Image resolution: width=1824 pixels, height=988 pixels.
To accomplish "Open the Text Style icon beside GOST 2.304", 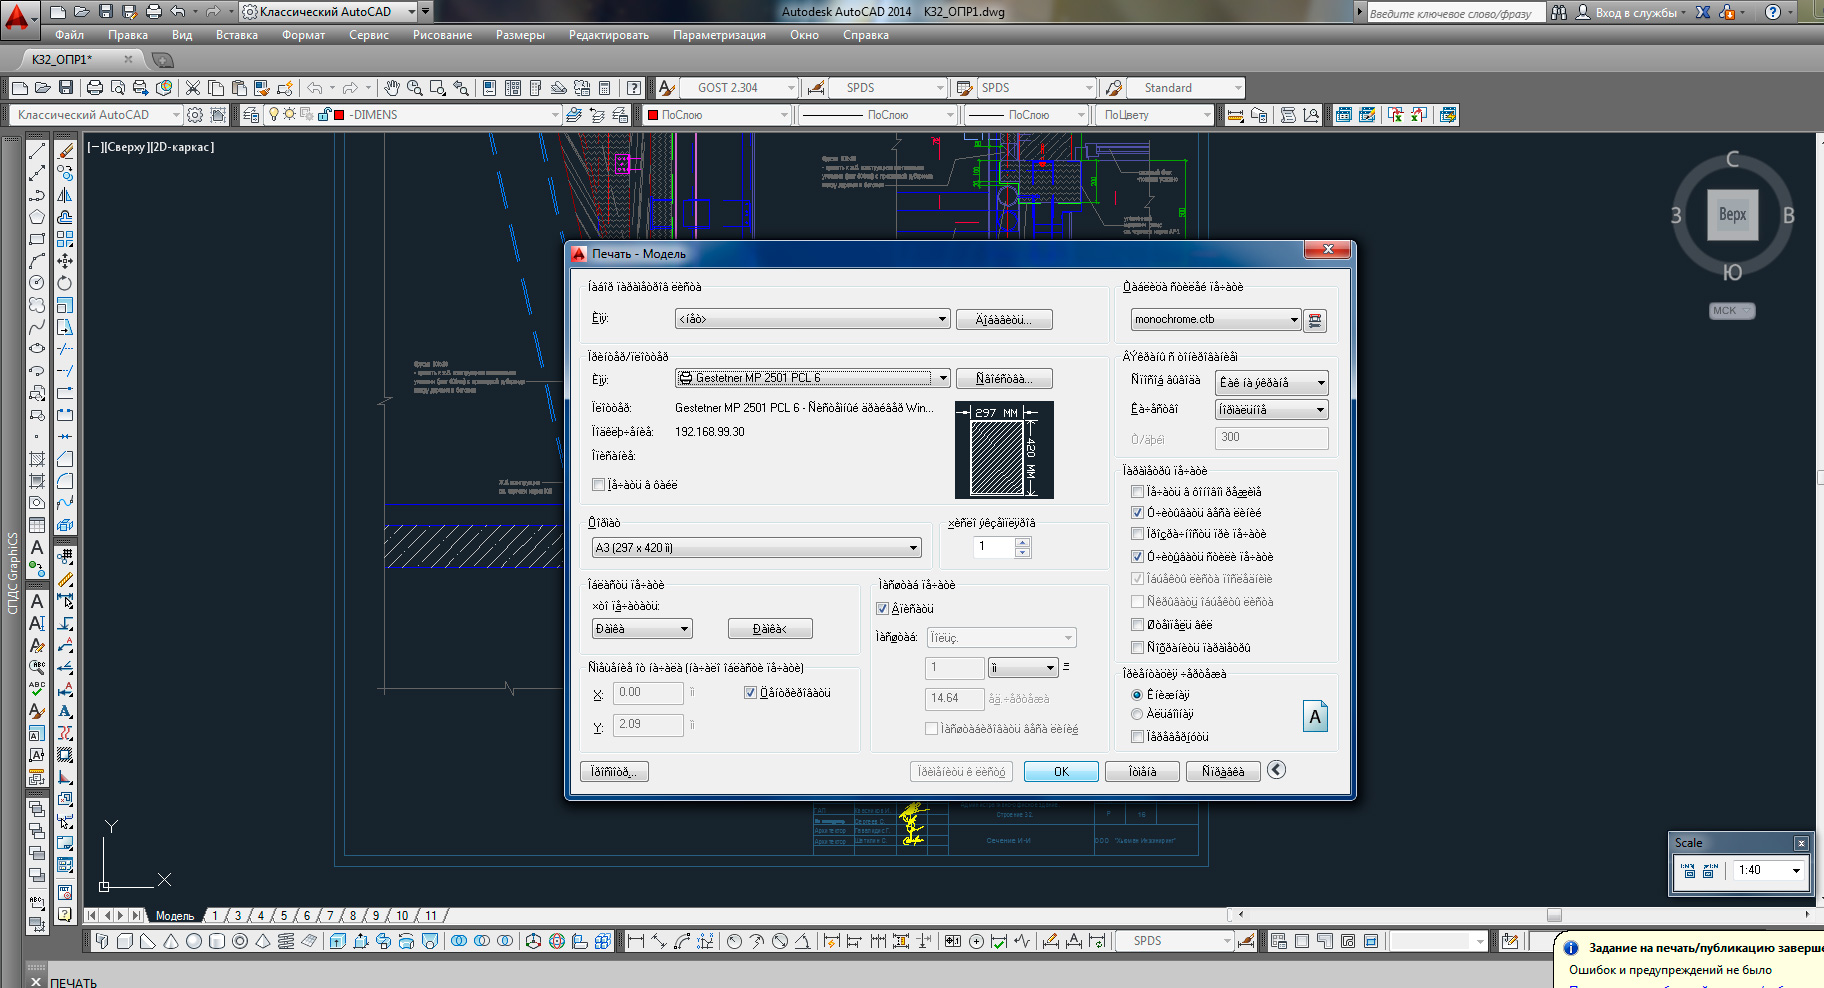I will click(667, 88).
